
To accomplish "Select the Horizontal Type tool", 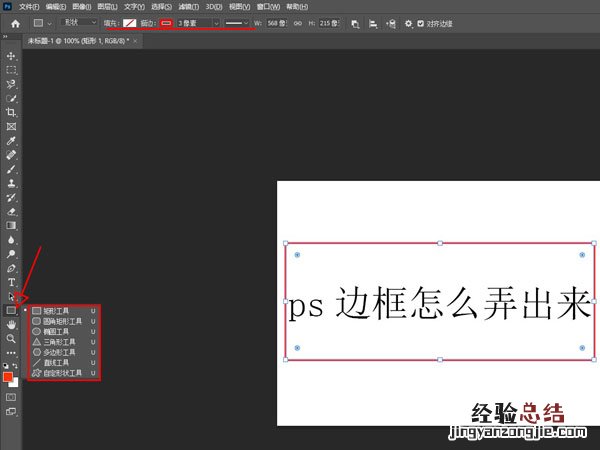I will pos(12,282).
